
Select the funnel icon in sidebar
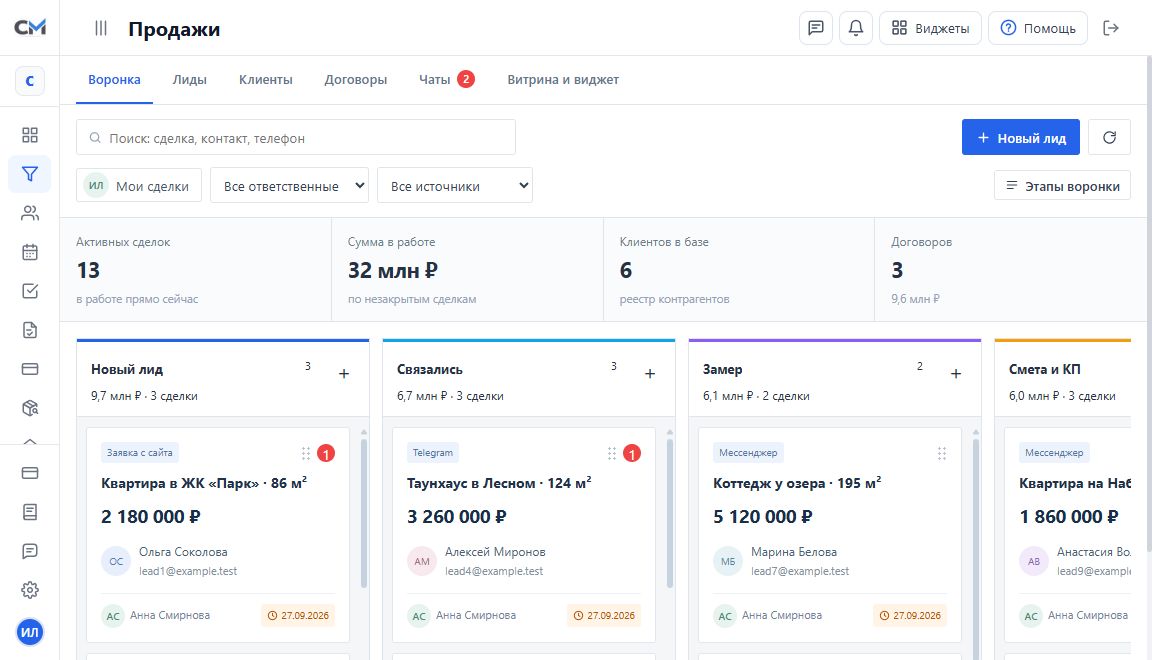30,174
